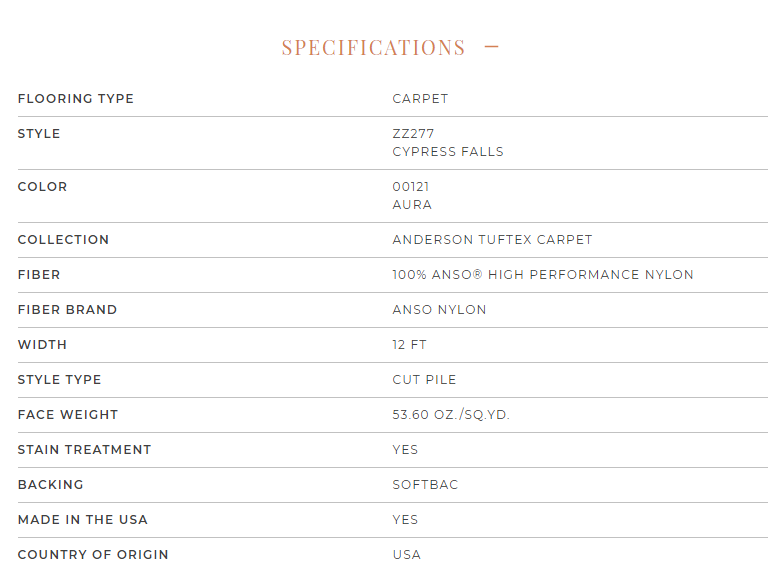Select the 12 FT width value
The height and width of the screenshot is (579, 784).
coord(409,344)
